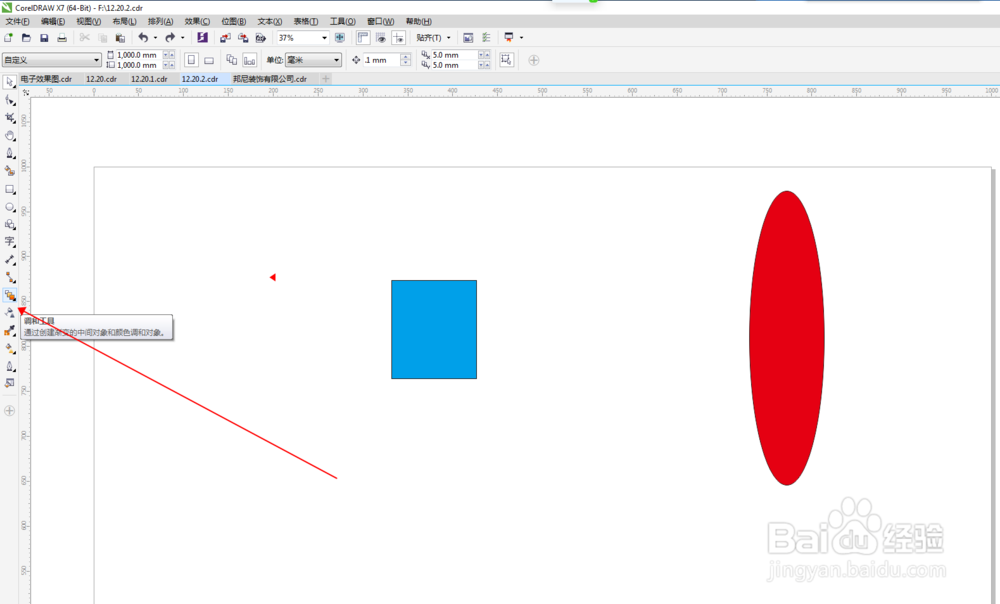1000x604 pixels.
Task: Open the 位图(B) menu
Action: tap(233, 21)
